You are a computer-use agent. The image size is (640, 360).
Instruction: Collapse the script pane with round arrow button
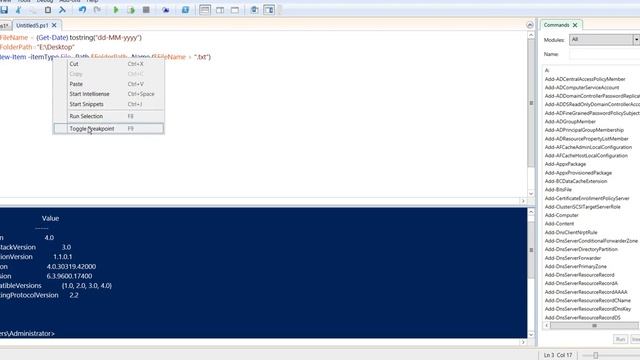pyautogui.click(x=530, y=25)
